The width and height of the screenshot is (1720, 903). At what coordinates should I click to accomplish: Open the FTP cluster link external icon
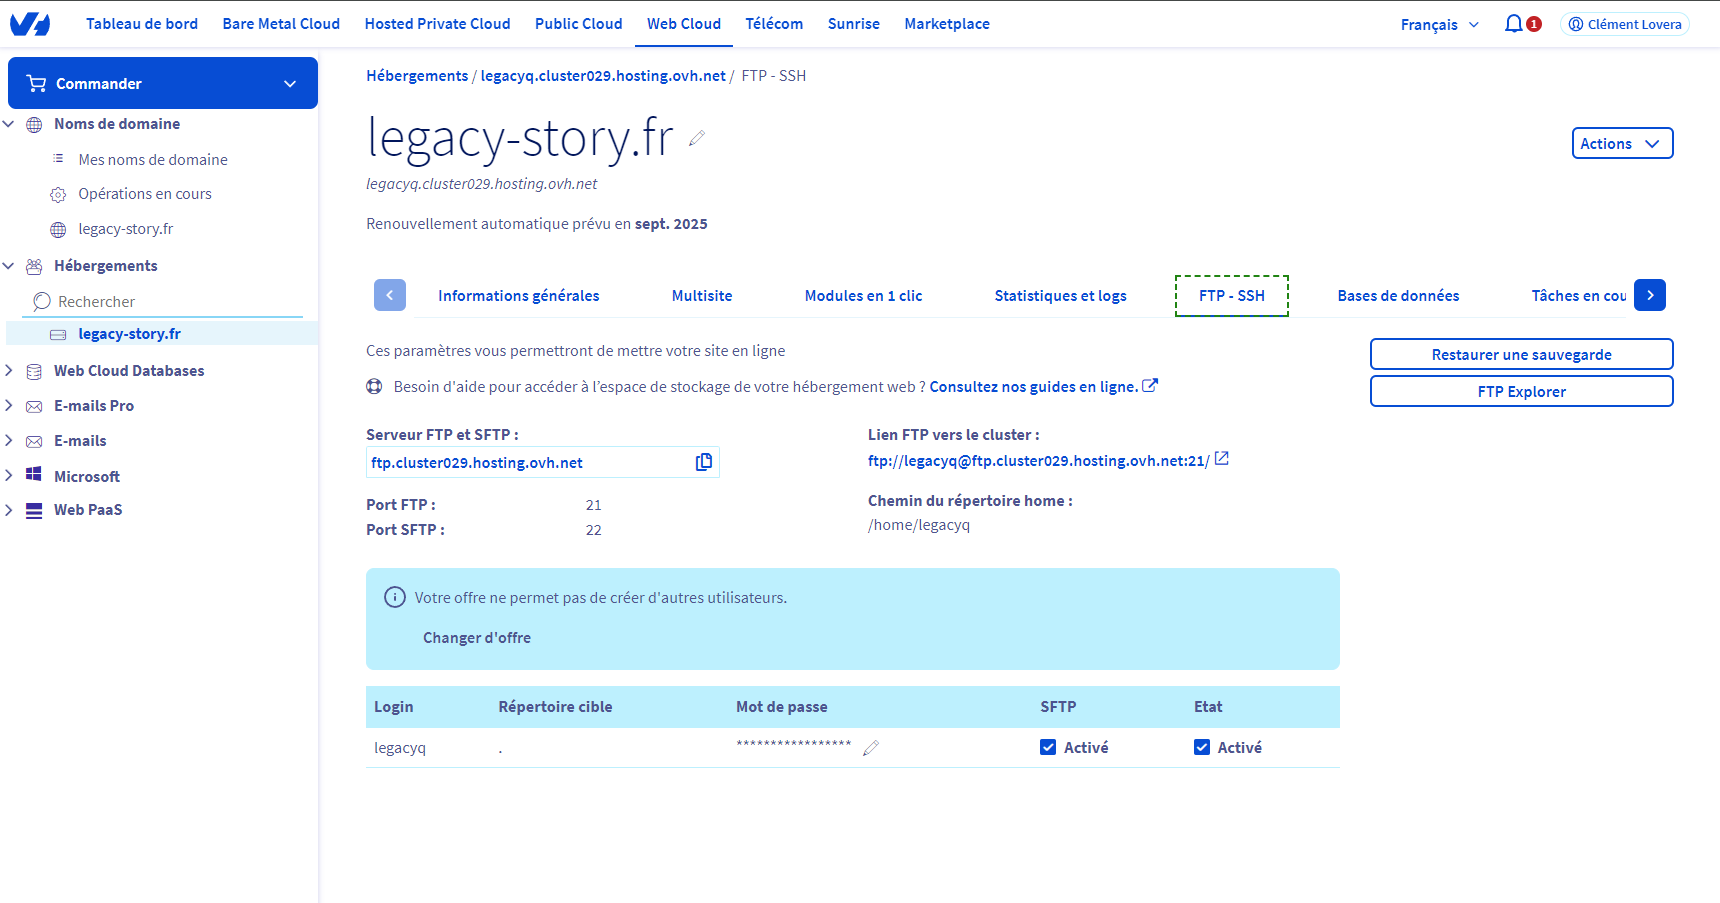click(x=1221, y=459)
